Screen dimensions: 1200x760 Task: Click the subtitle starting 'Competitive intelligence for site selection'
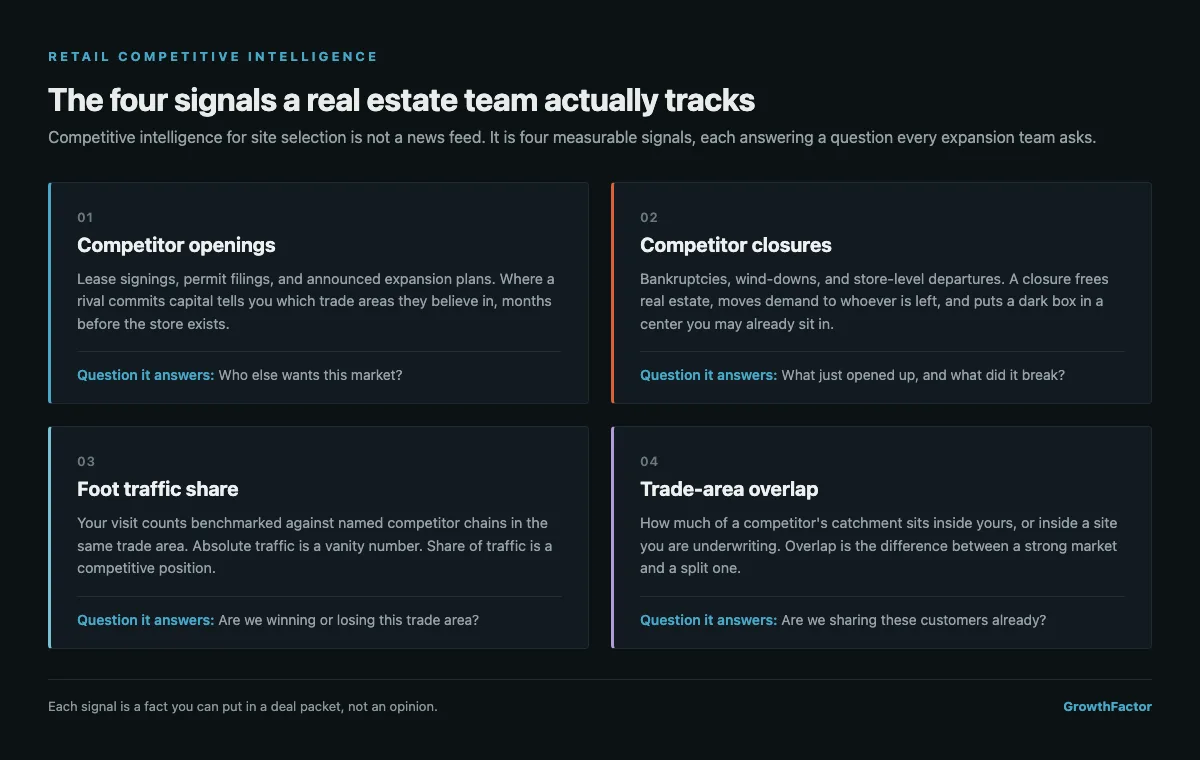(x=572, y=137)
